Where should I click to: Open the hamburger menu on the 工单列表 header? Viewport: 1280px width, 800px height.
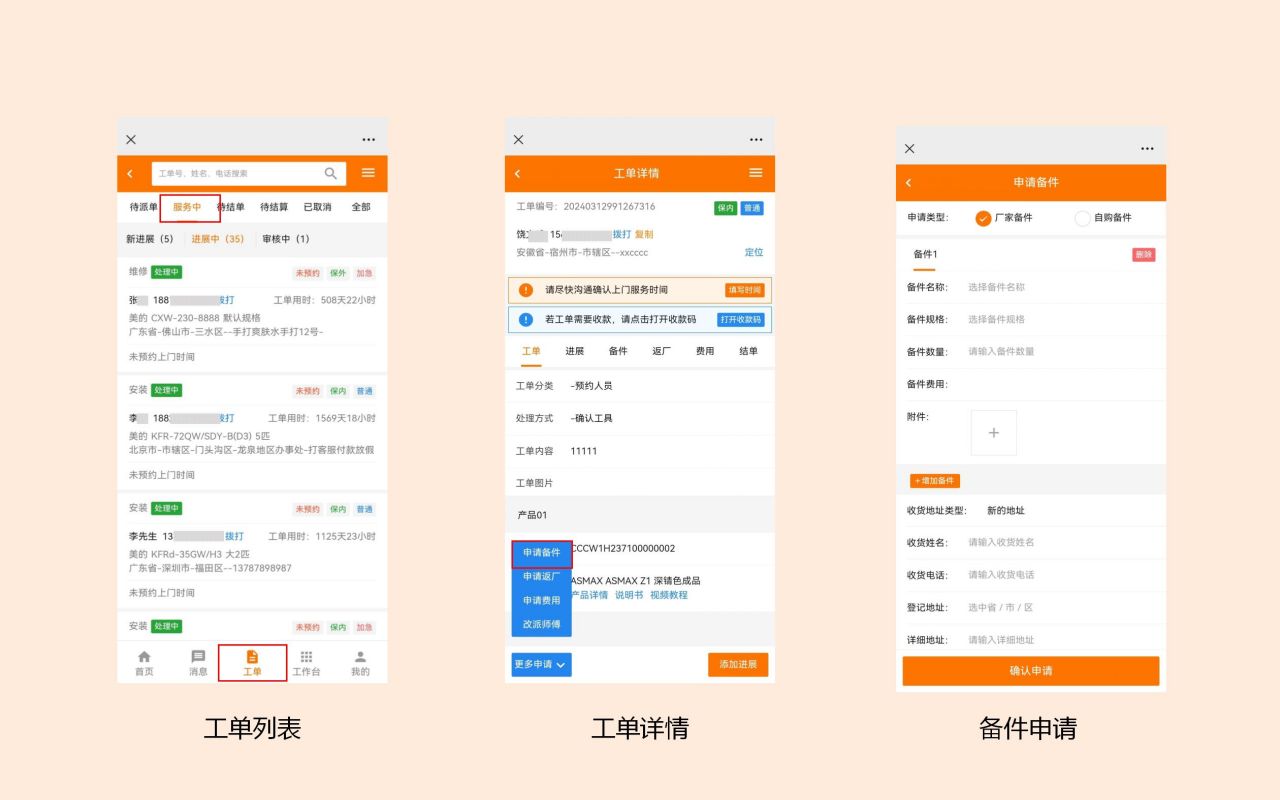(x=368, y=173)
